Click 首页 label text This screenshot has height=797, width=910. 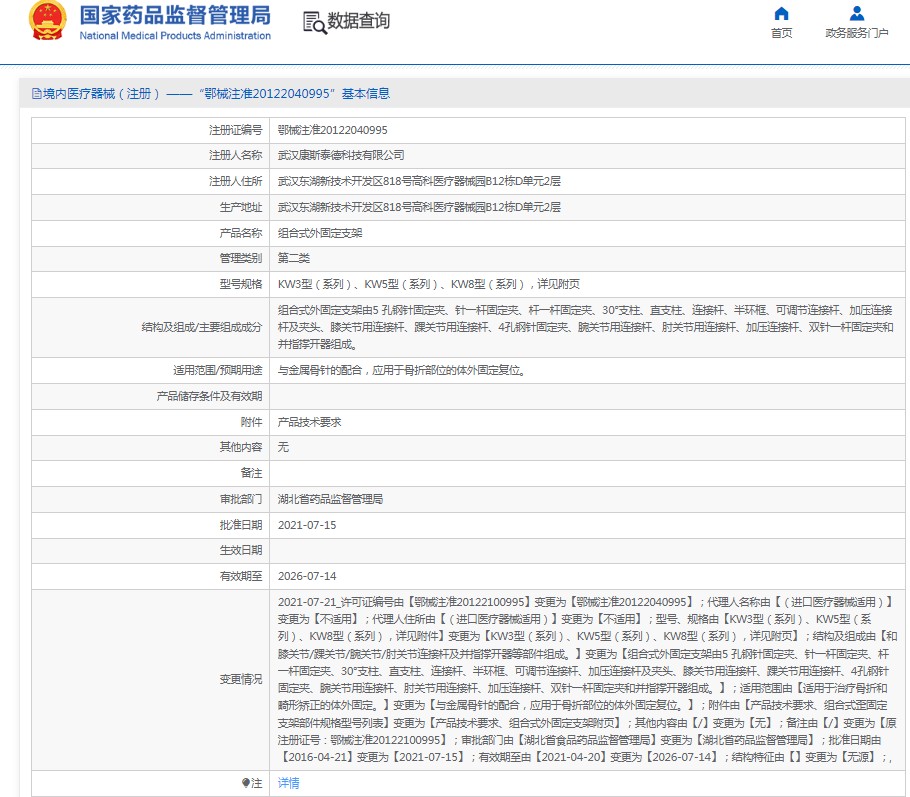(x=782, y=33)
